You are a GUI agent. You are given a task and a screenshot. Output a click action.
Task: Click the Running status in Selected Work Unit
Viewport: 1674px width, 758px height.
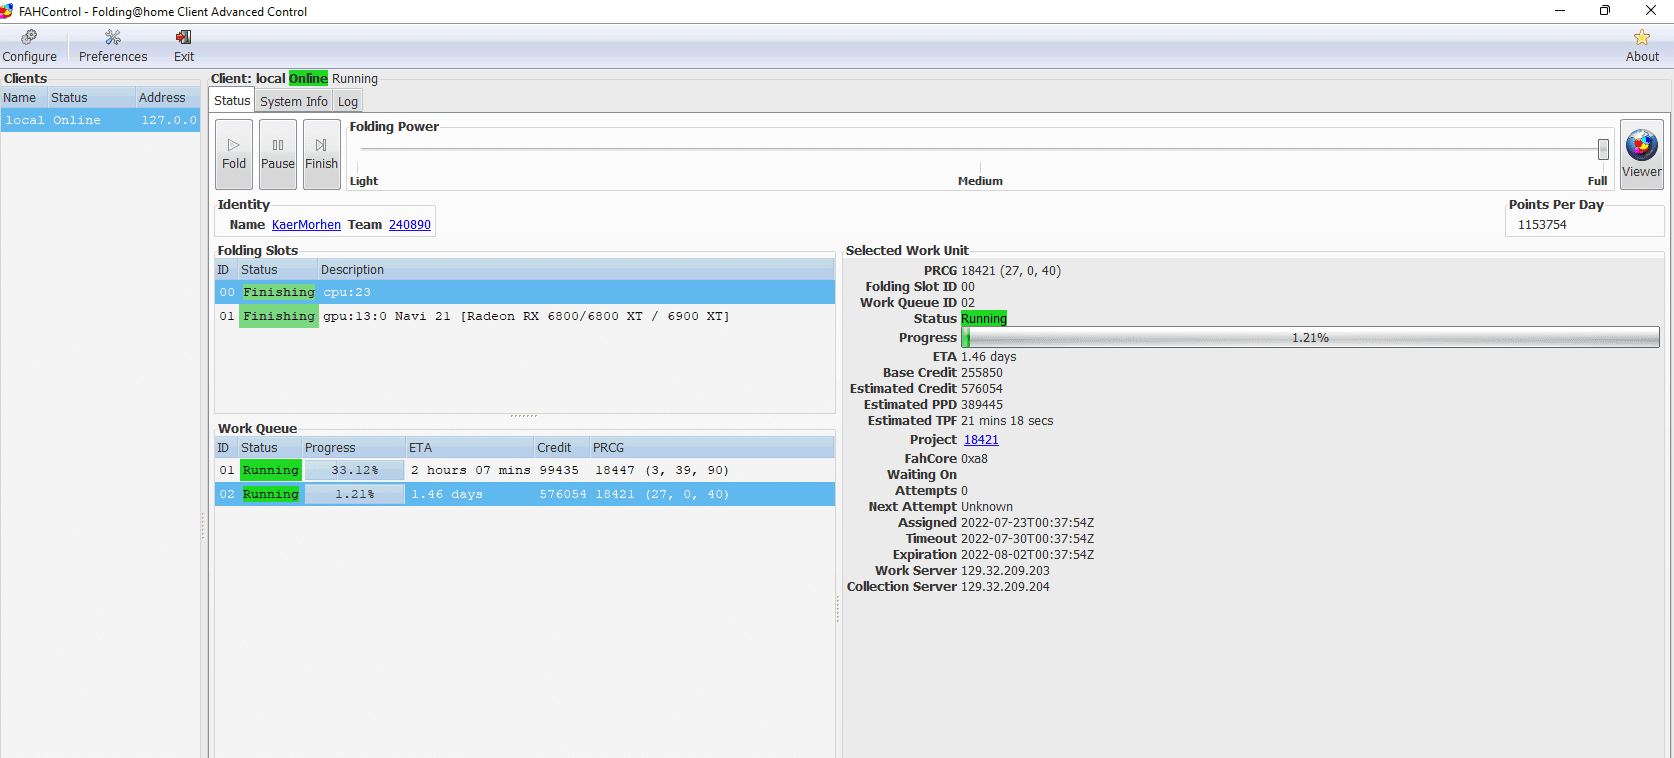click(x=984, y=319)
